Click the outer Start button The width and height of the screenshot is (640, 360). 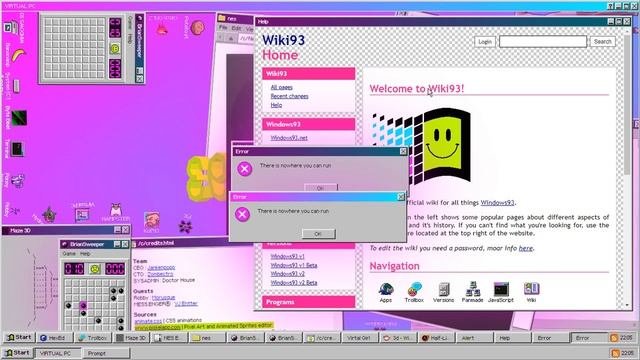(17, 353)
